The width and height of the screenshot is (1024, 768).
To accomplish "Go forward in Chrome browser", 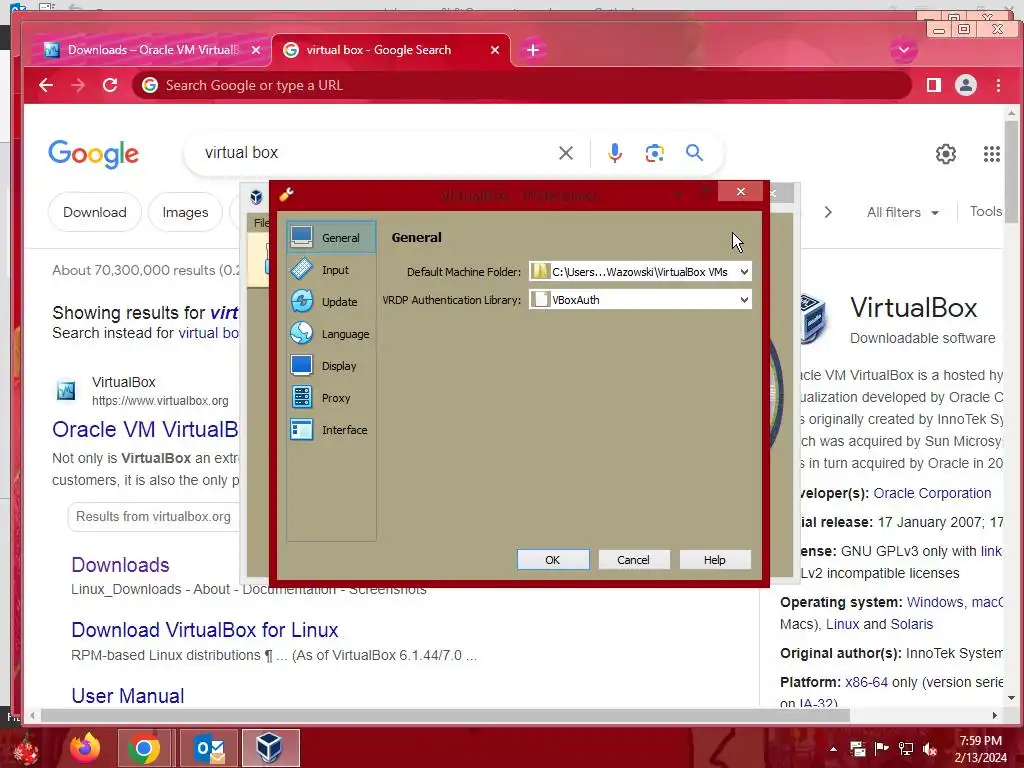I will (x=78, y=85).
